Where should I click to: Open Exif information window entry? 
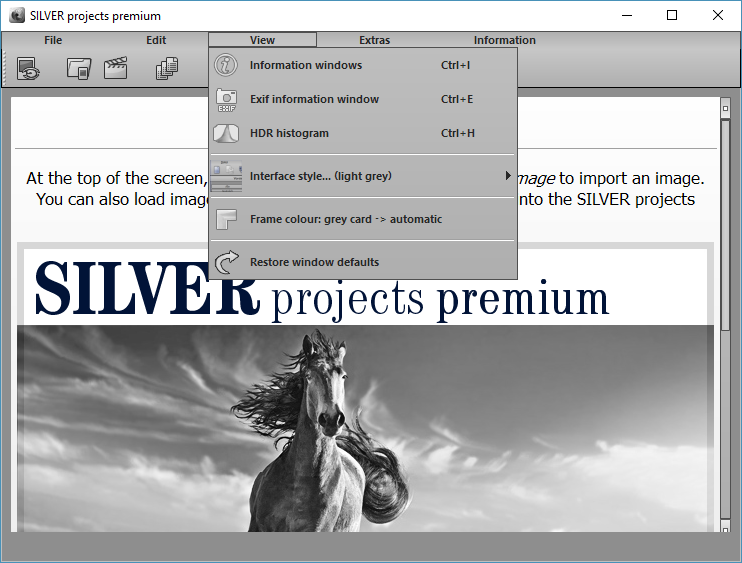coord(363,99)
